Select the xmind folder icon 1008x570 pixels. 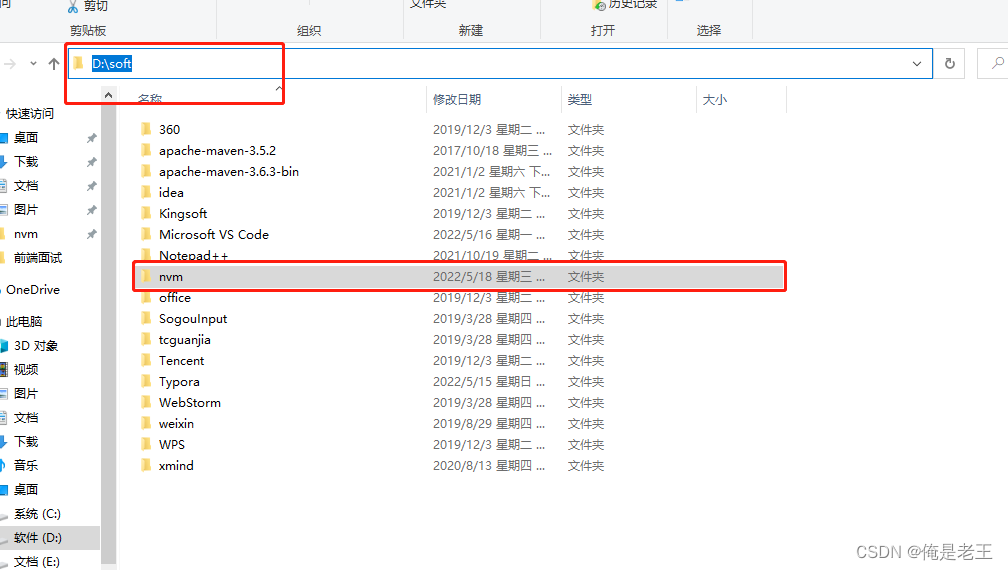click(146, 465)
